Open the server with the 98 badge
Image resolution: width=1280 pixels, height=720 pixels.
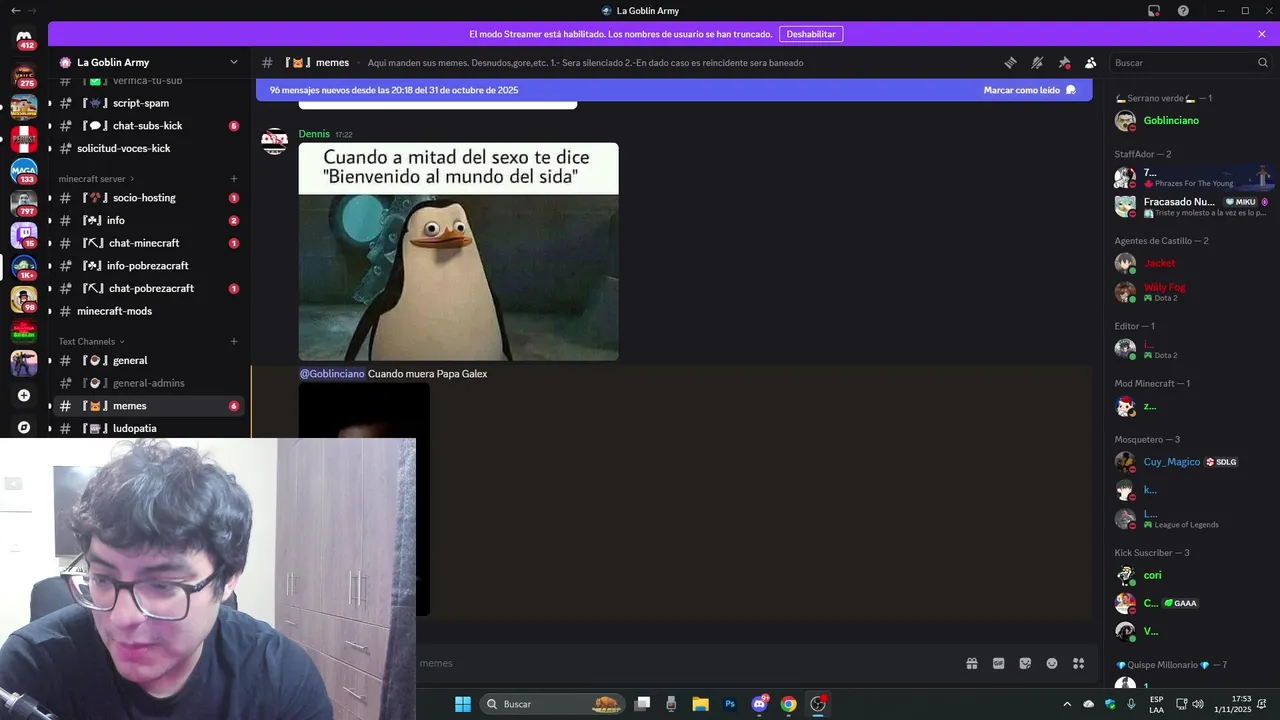pyautogui.click(x=24, y=299)
